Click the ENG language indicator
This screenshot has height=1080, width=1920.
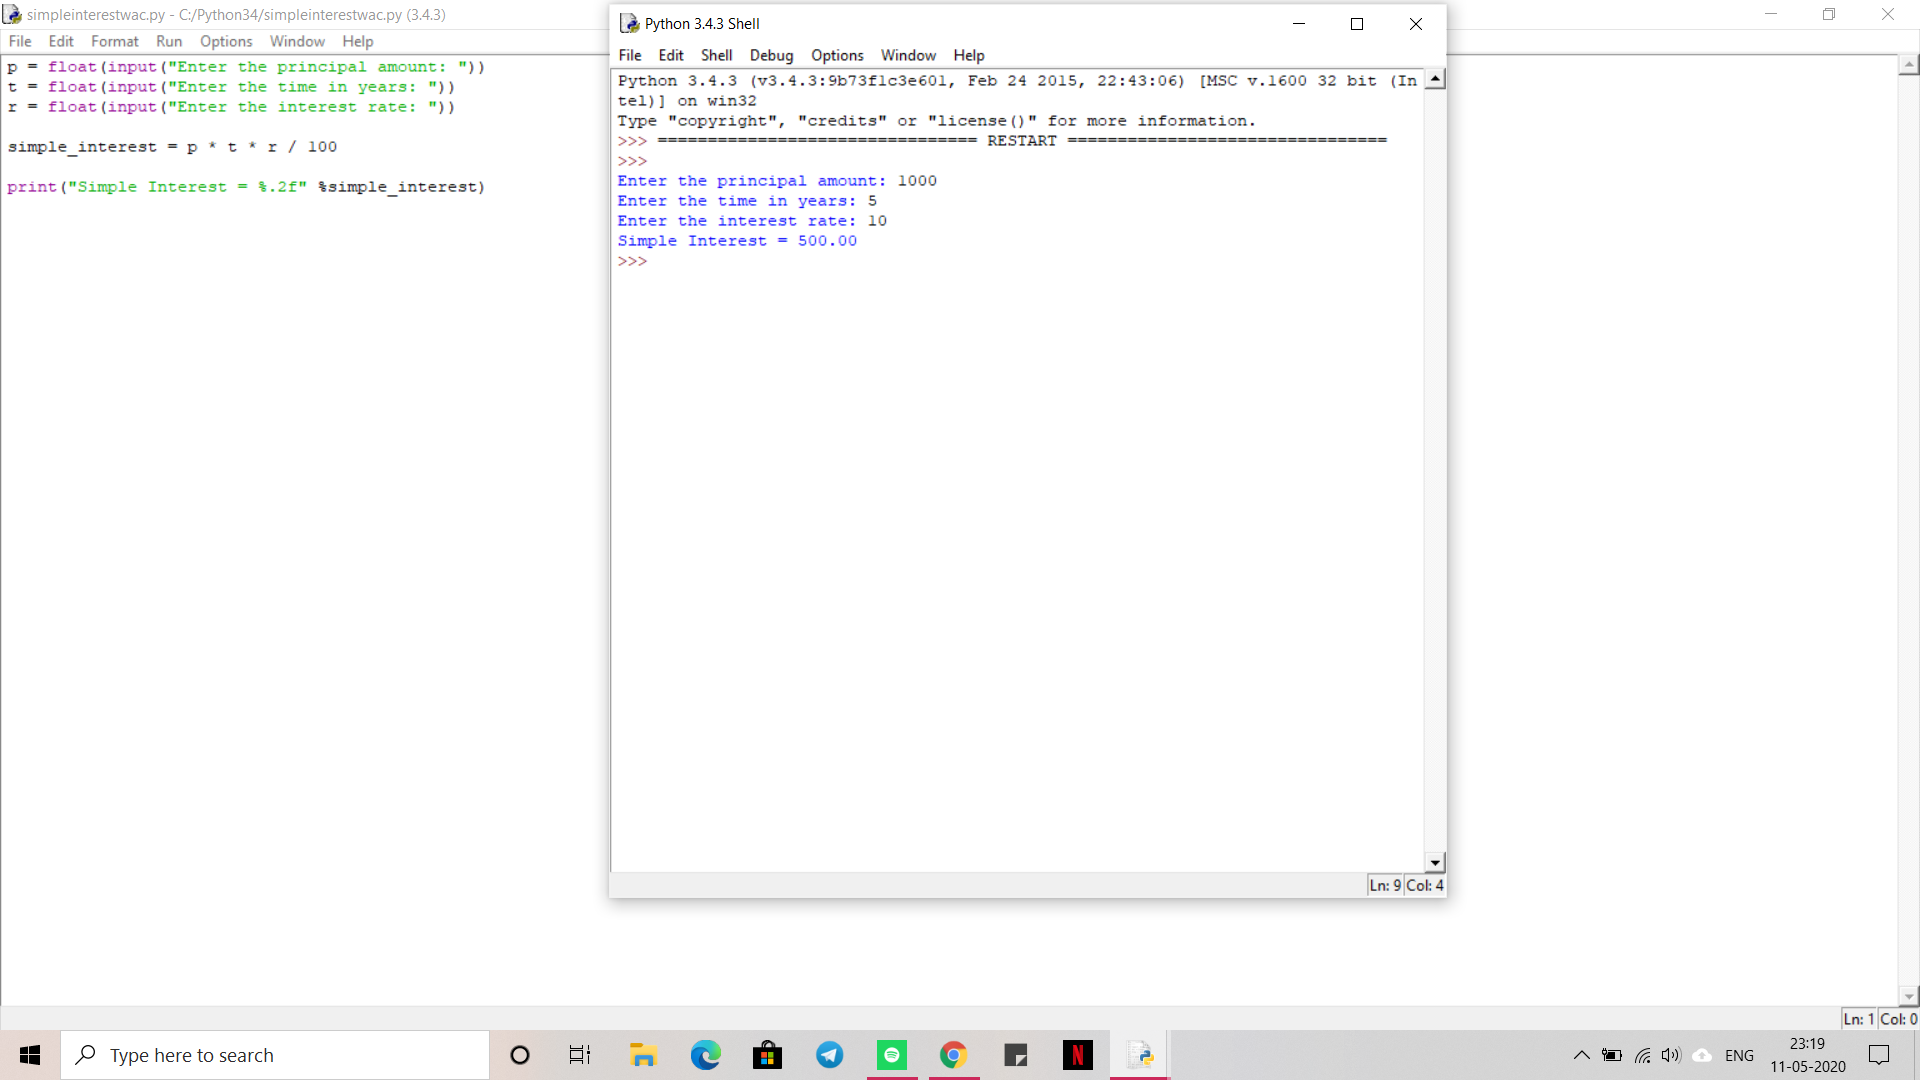pos(1739,1055)
